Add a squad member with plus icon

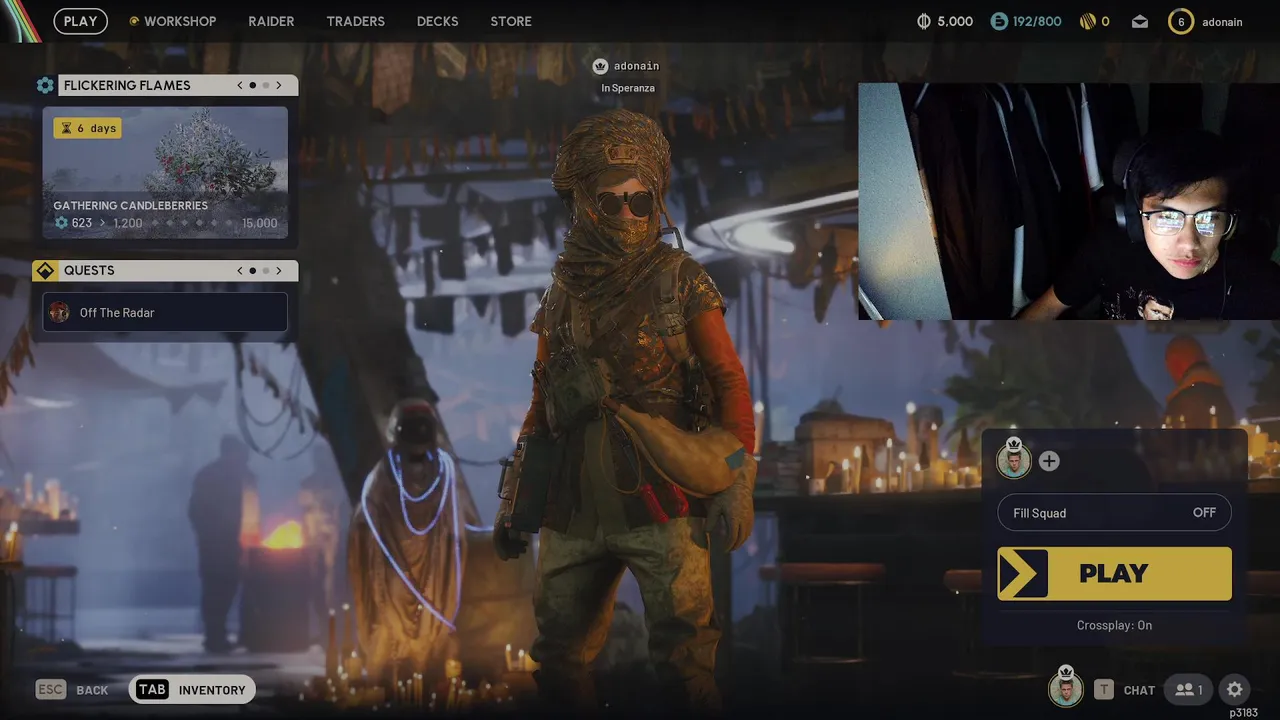[1048, 461]
